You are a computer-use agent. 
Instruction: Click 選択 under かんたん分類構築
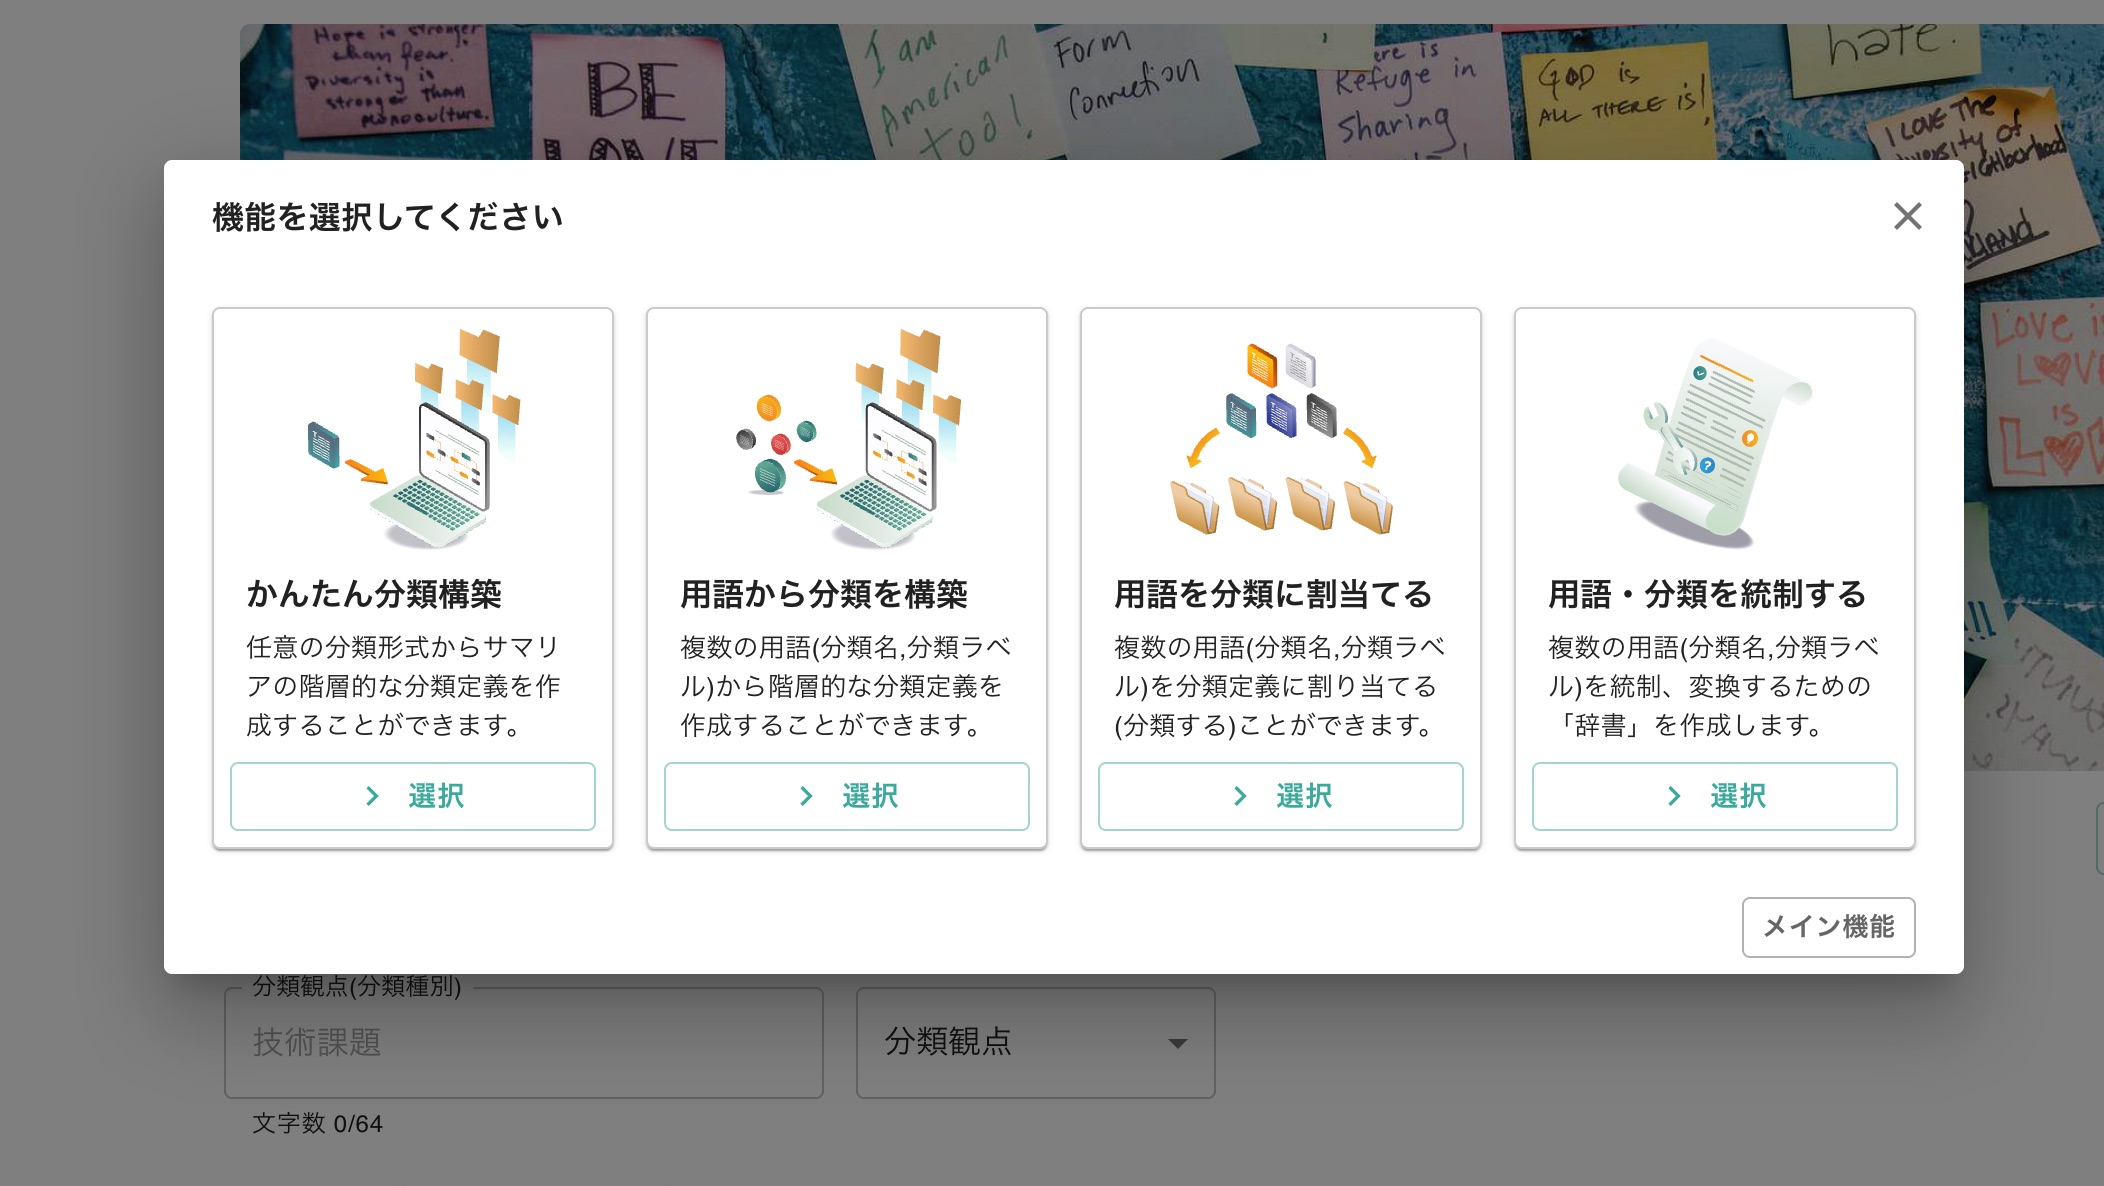pos(412,796)
